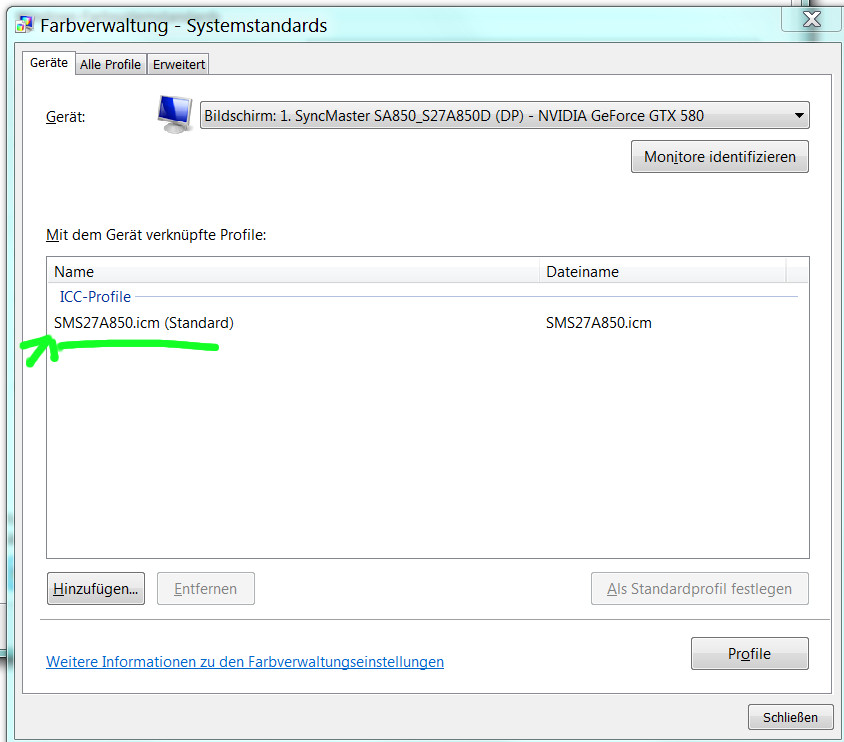This screenshot has height=742, width=844.
Task: Open the Weitere Informationen zu Farbverwaltungseinstellungen link
Action: coord(245,662)
